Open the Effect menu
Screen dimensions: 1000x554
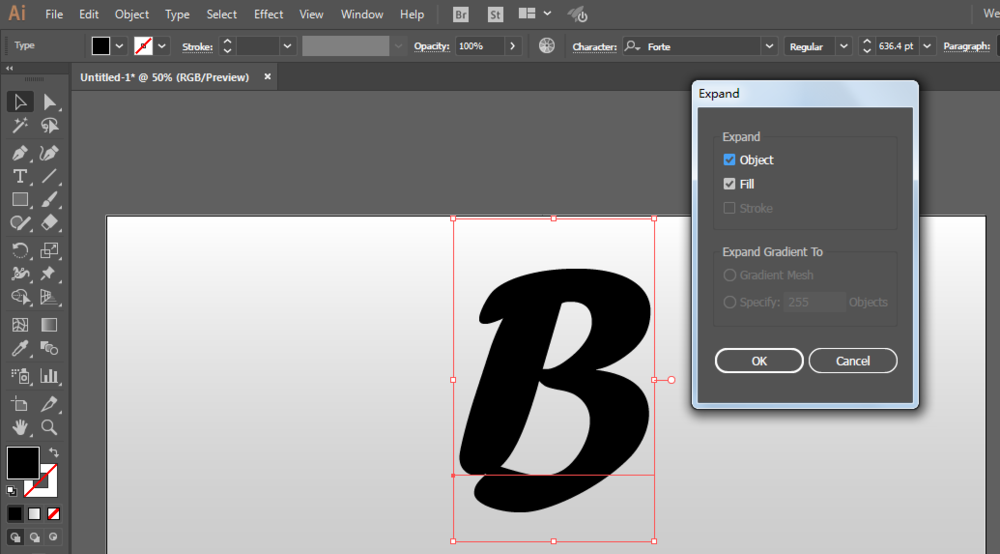268,14
